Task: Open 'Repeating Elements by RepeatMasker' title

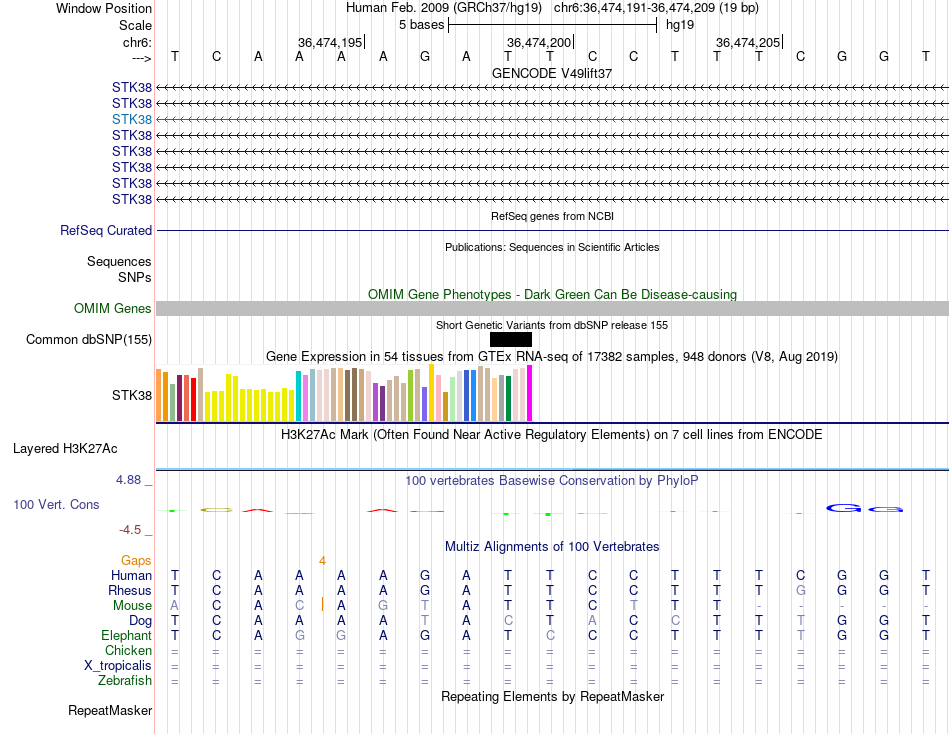Action: tap(552, 696)
